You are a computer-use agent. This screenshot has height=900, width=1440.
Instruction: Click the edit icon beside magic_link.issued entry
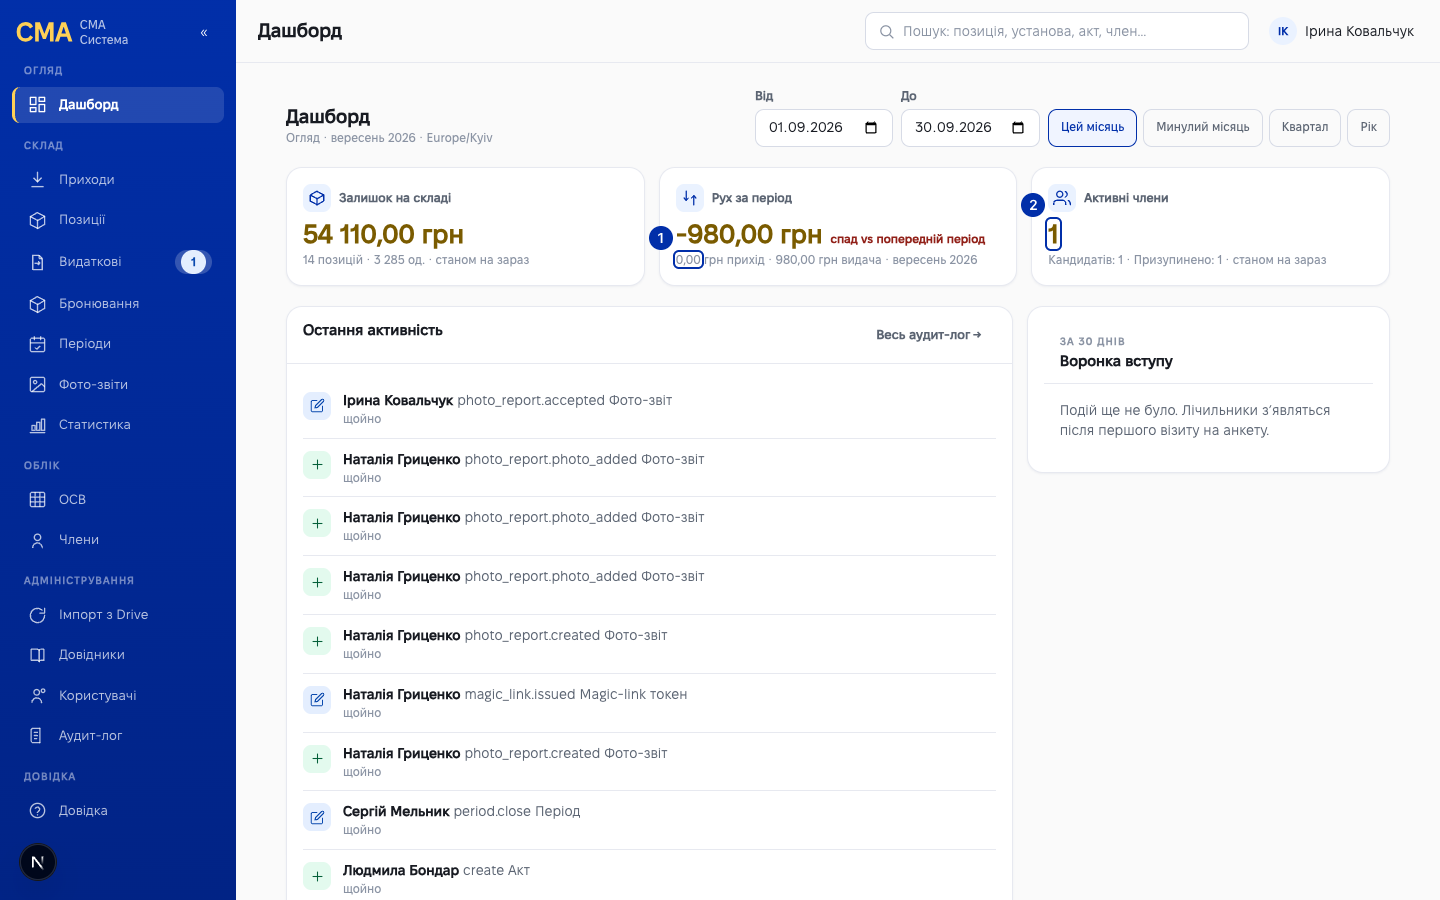point(317,700)
